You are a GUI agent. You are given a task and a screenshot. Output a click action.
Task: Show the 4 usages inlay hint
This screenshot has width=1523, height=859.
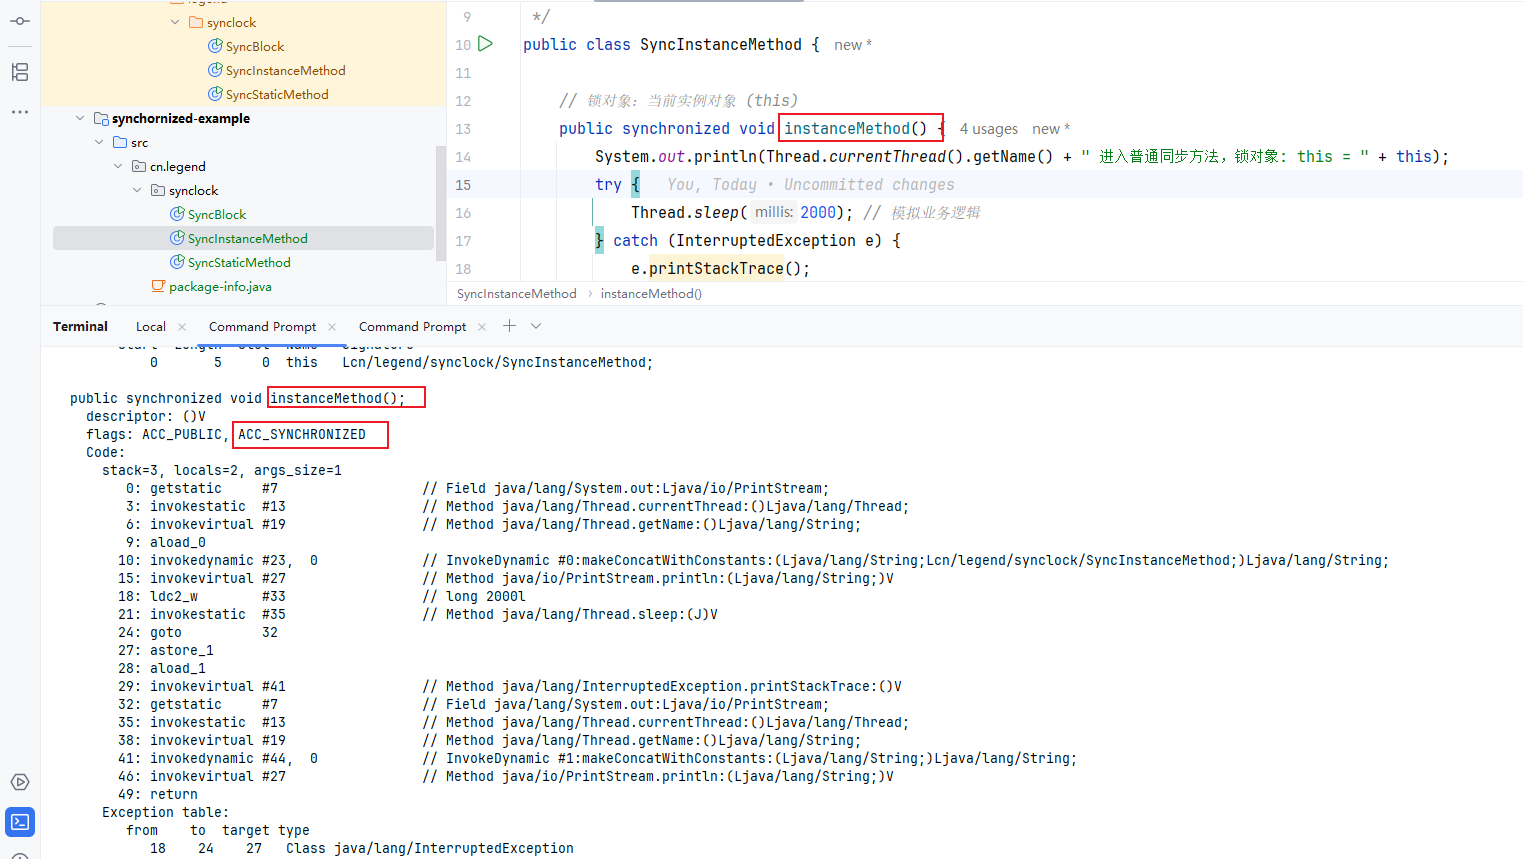tap(989, 129)
